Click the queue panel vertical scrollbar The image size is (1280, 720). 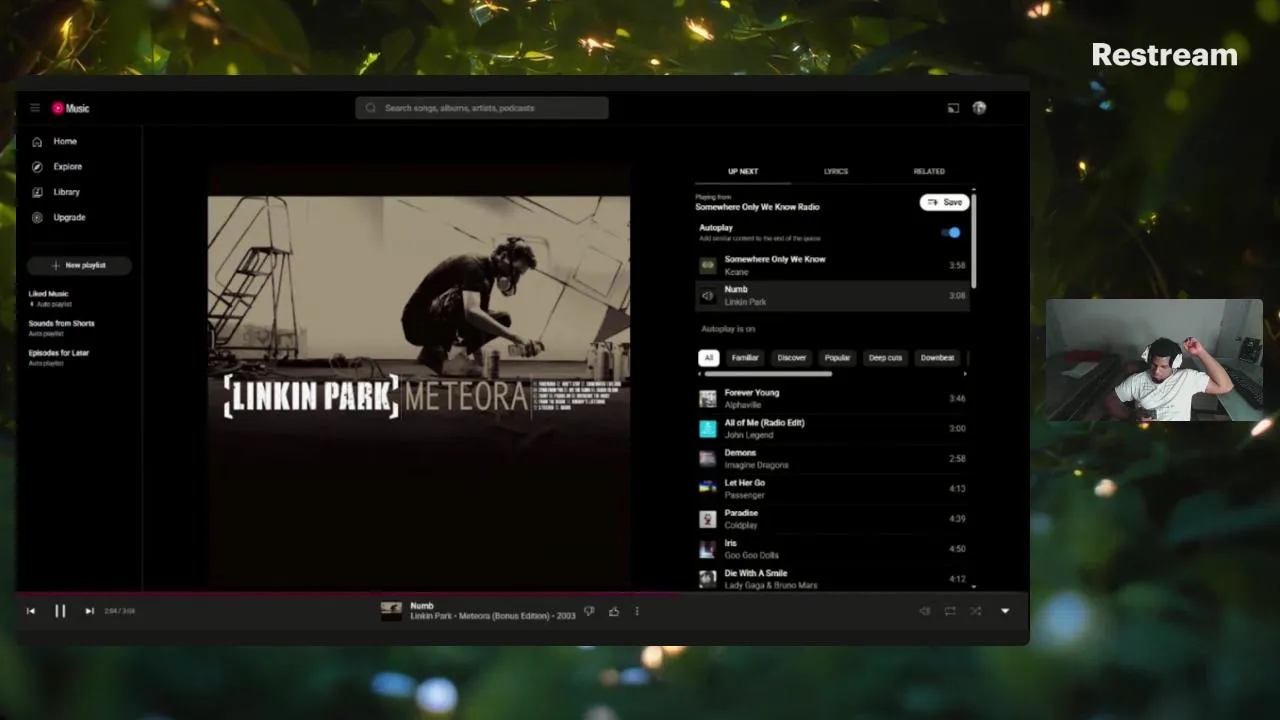[x=973, y=240]
